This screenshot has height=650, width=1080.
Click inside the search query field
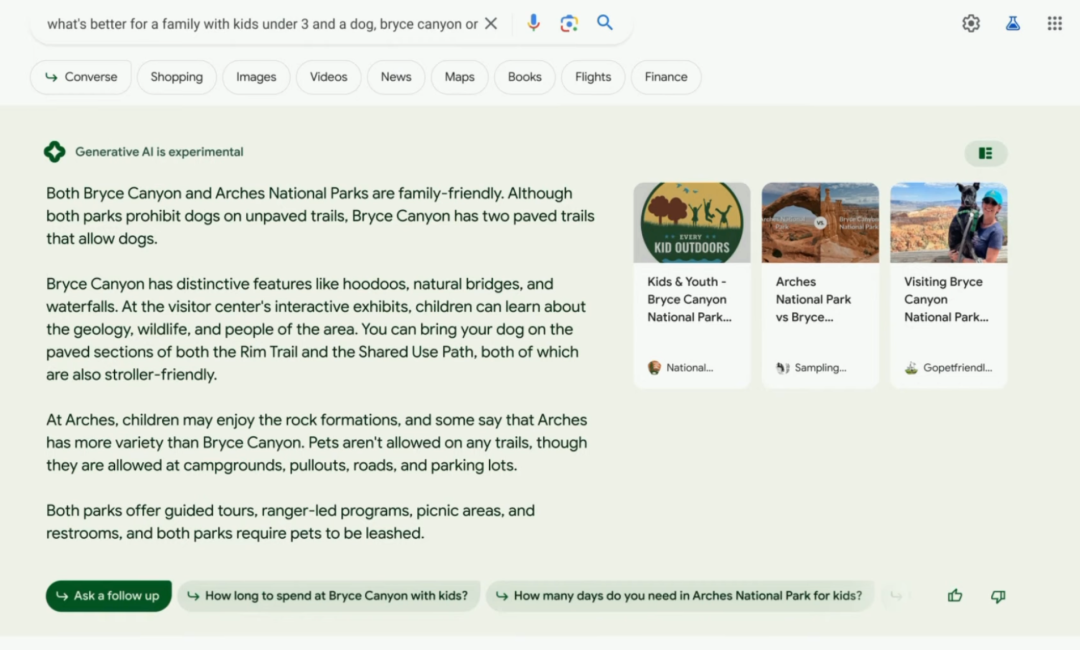tap(262, 24)
